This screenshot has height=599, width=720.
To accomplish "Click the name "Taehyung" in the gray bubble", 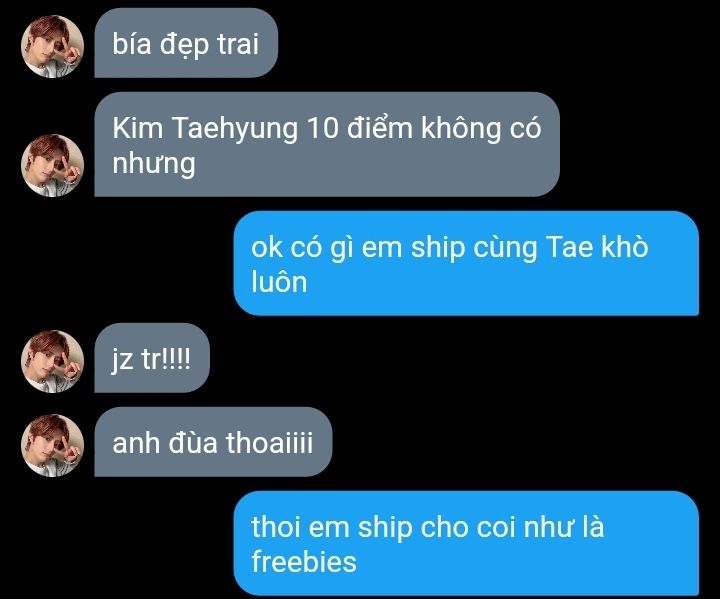I will click(235, 129).
